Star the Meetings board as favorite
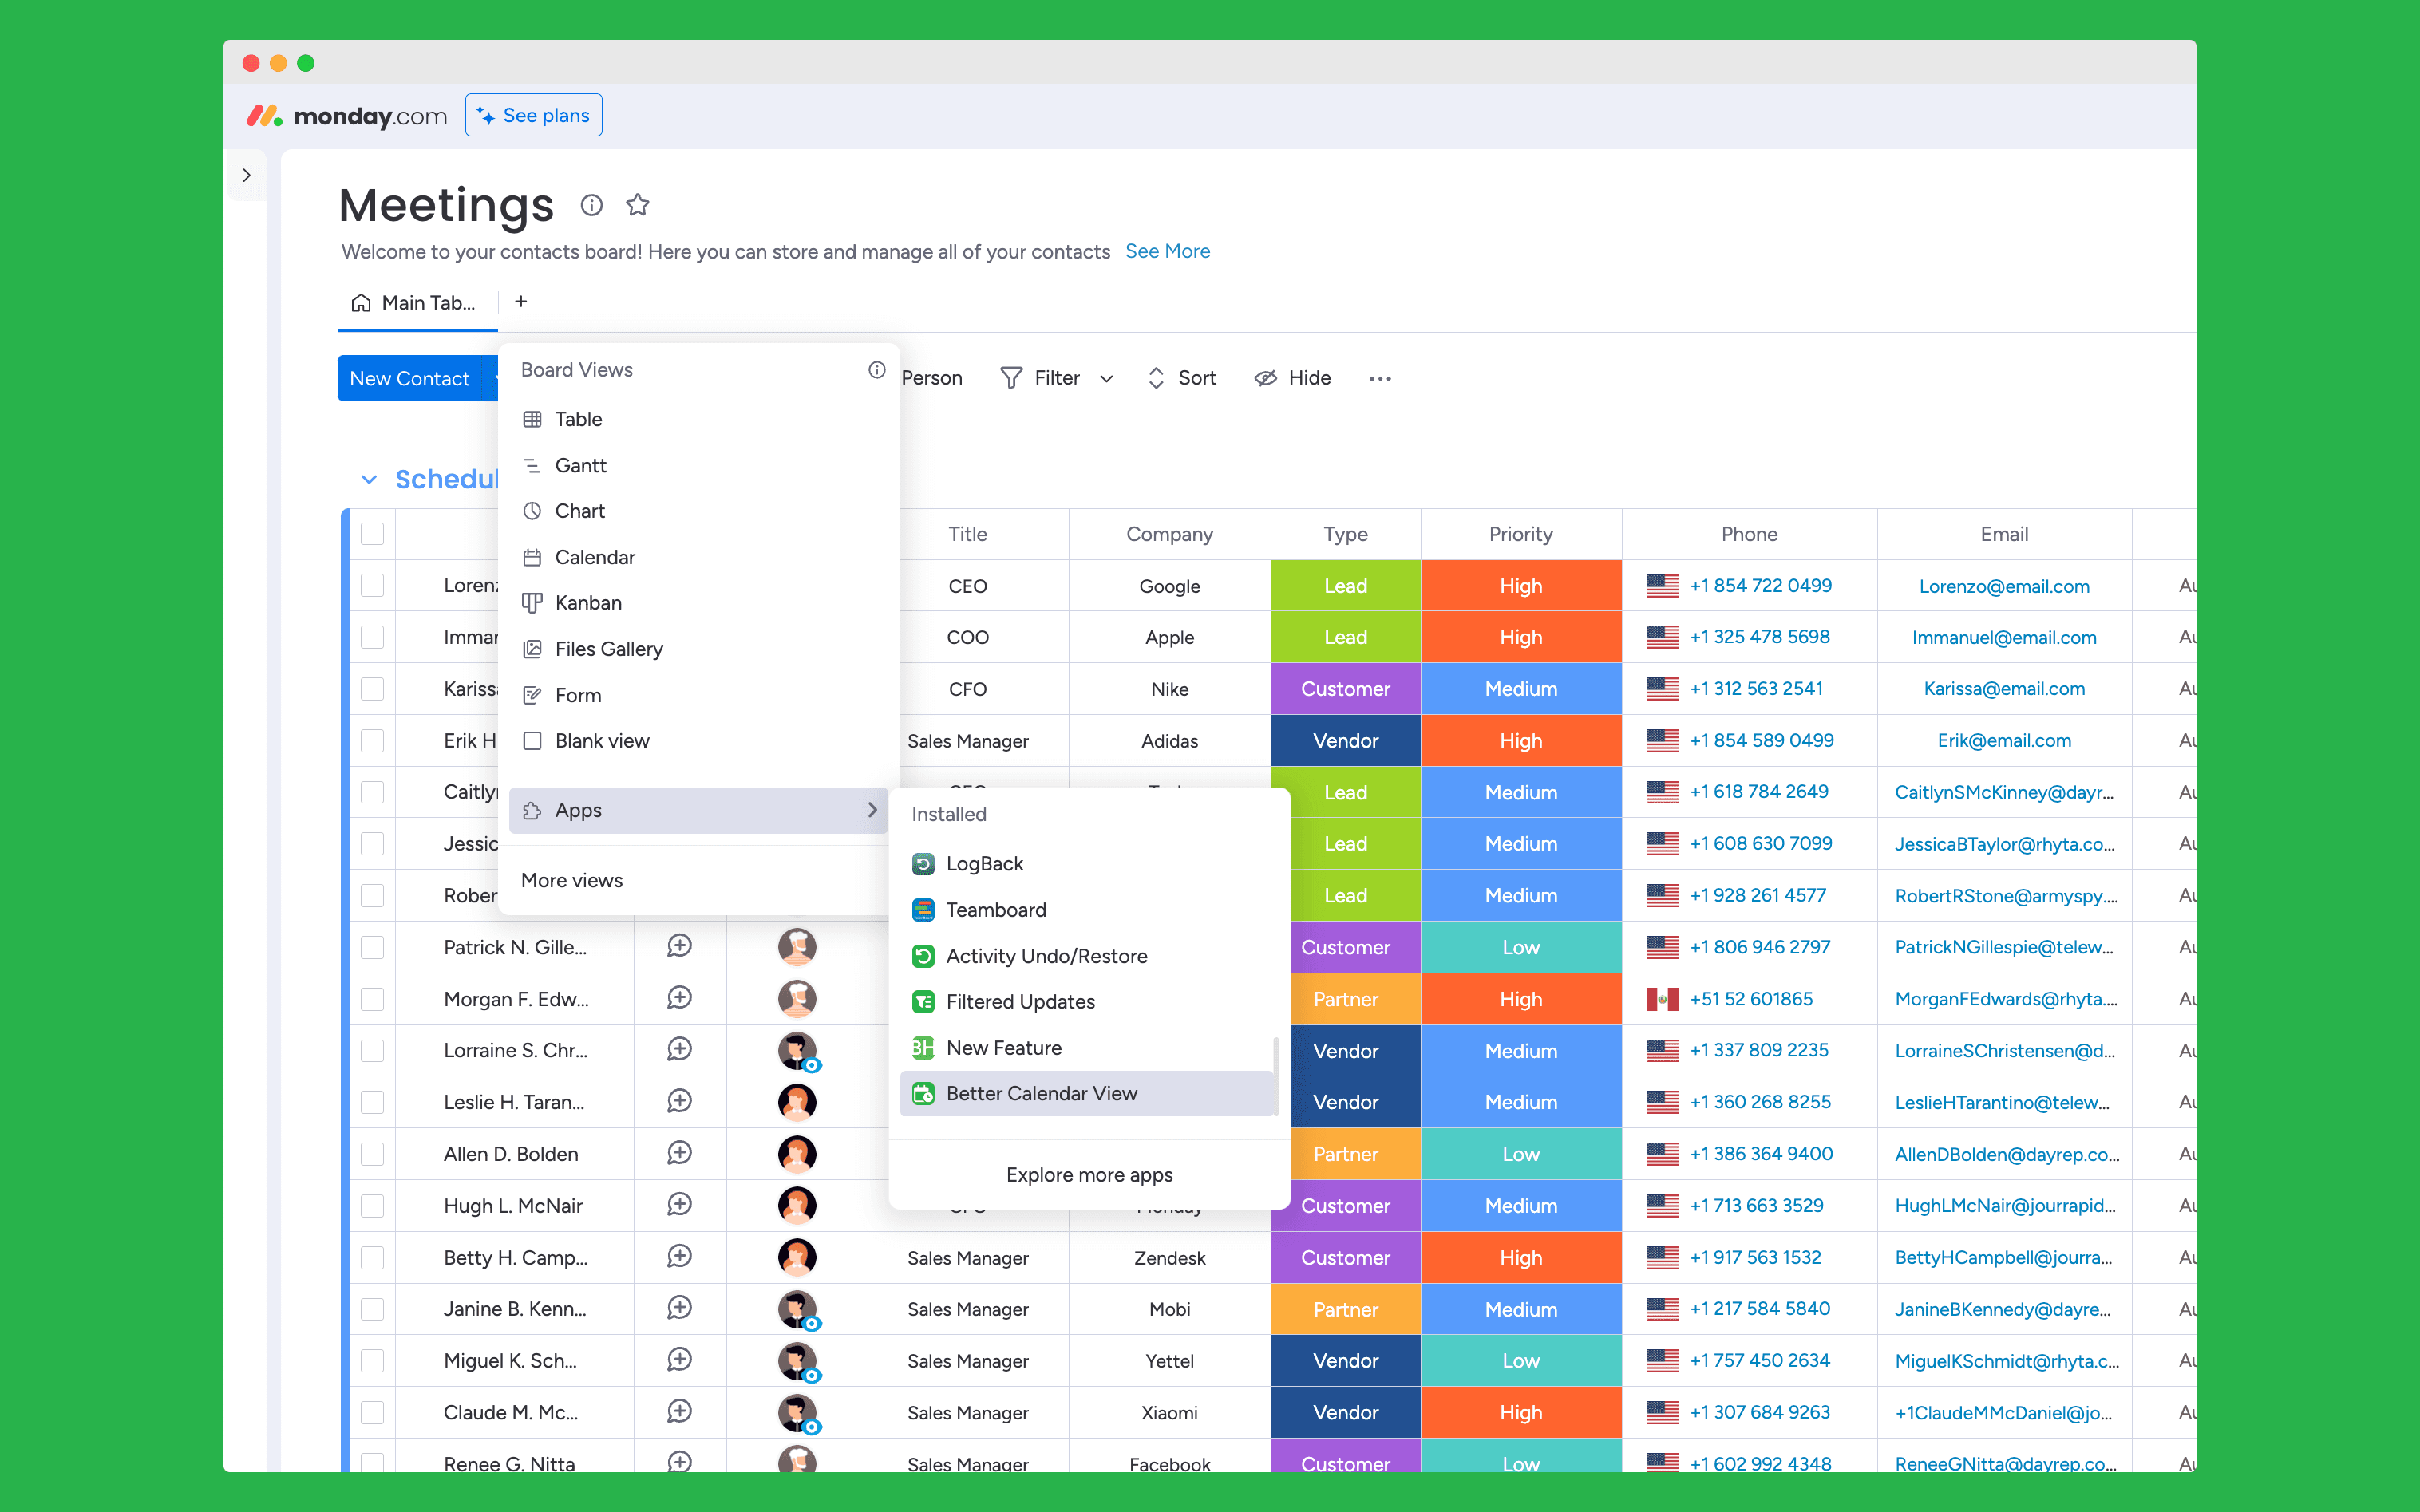Viewport: 2420px width, 1512px height. tap(638, 205)
